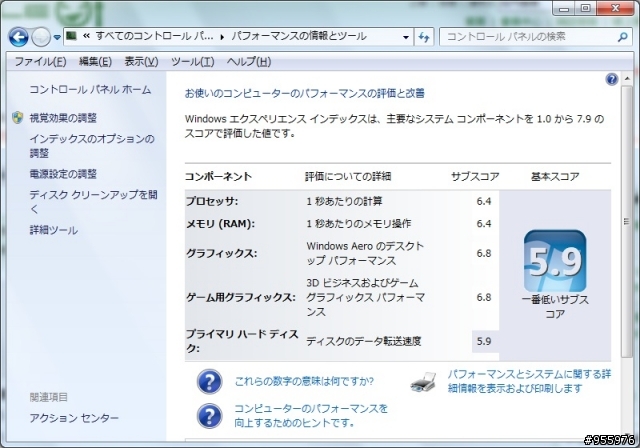Screen dimensions: 640x448
Task: Click the プロセッサ: row label
Action: pos(212,201)
